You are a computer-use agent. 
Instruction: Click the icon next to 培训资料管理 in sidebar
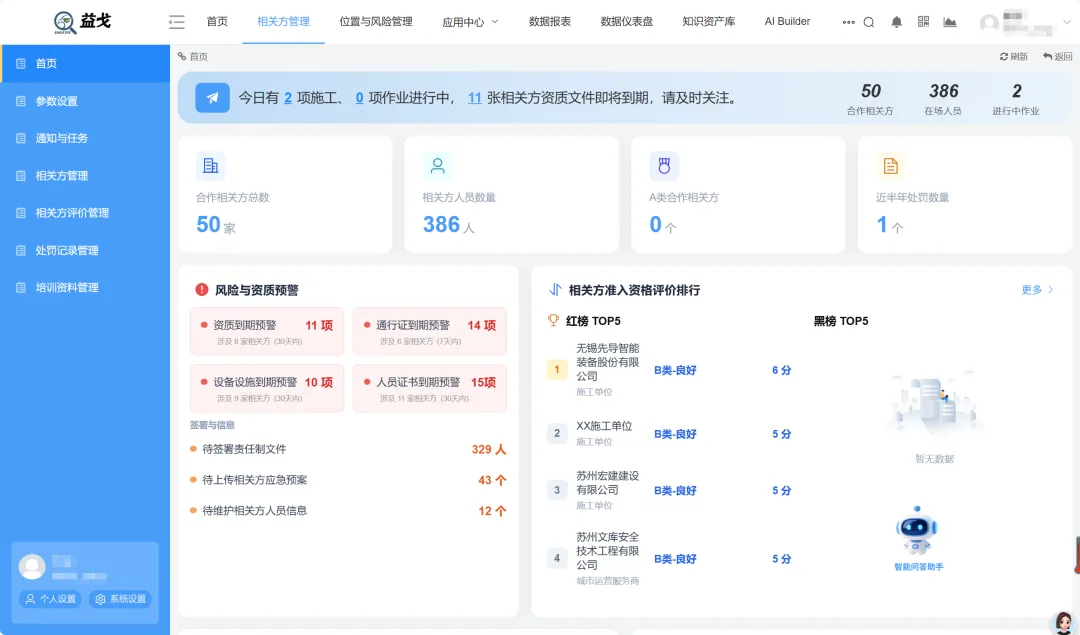[x=21, y=288]
